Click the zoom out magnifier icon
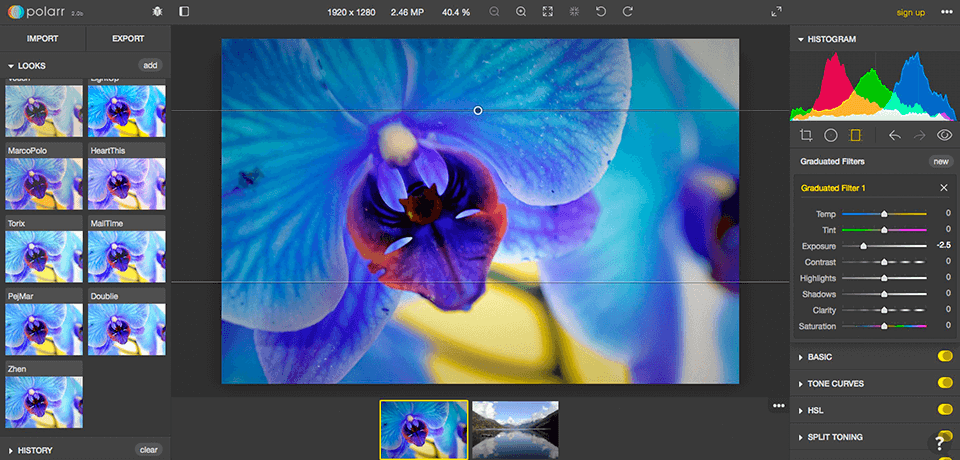Viewport: 960px width, 460px height. [x=494, y=12]
